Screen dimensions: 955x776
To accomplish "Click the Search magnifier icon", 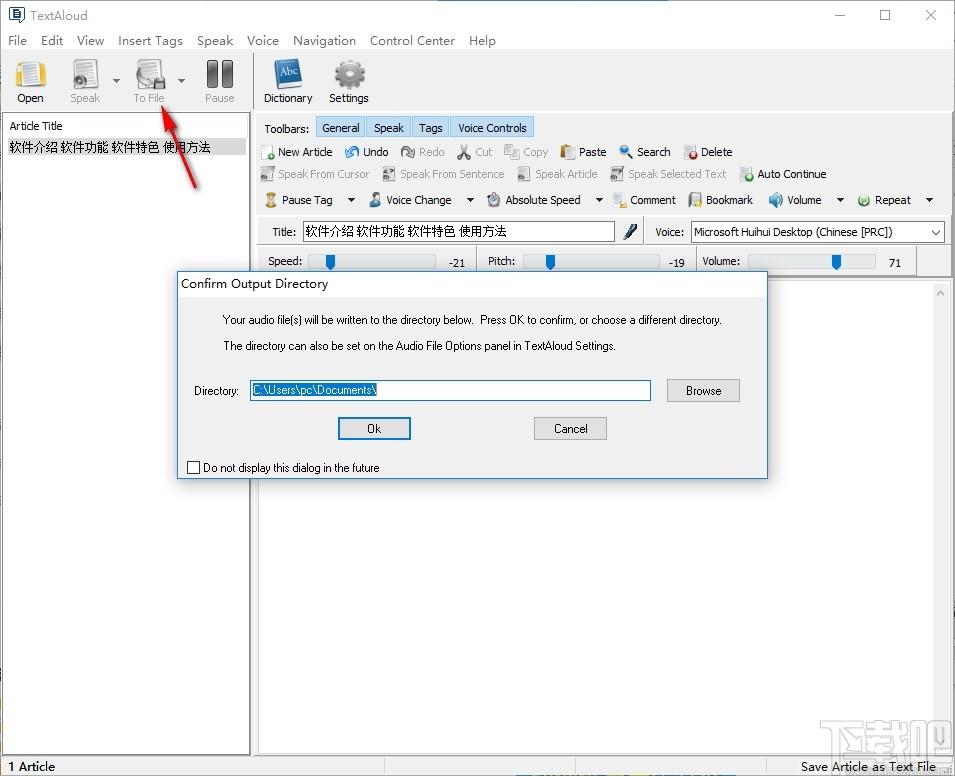I will [x=626, y=152].
